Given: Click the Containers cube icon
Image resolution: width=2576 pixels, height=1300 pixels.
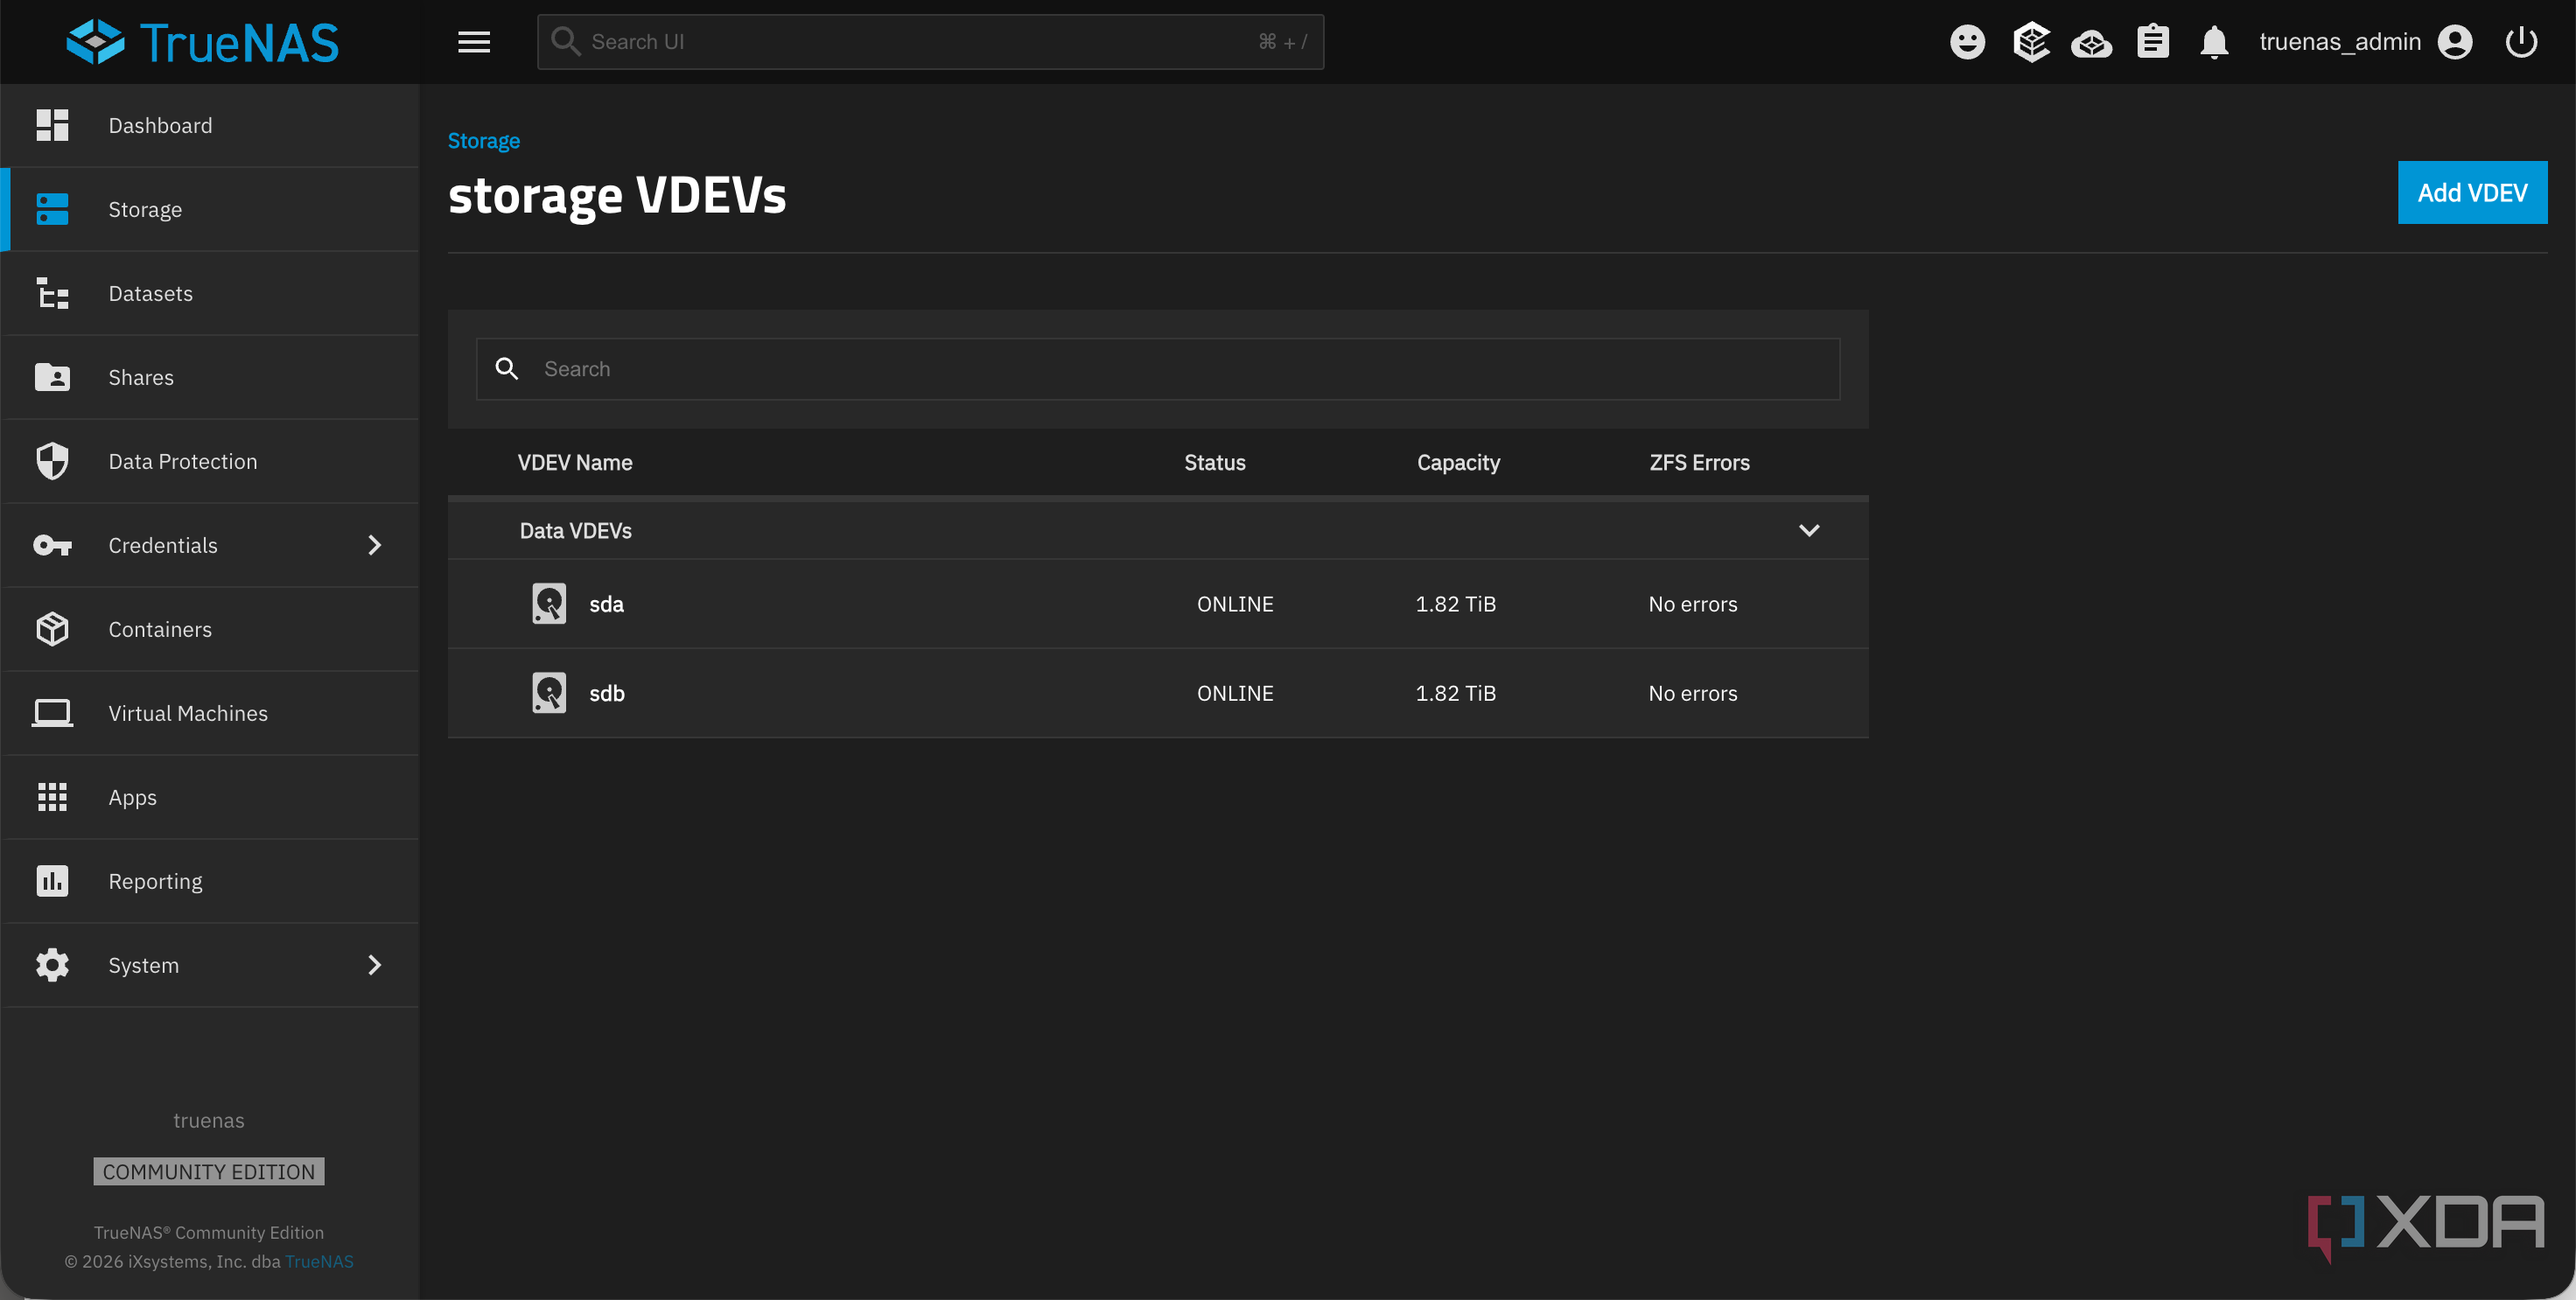Looking at the screenshot, I should (52, 629).
